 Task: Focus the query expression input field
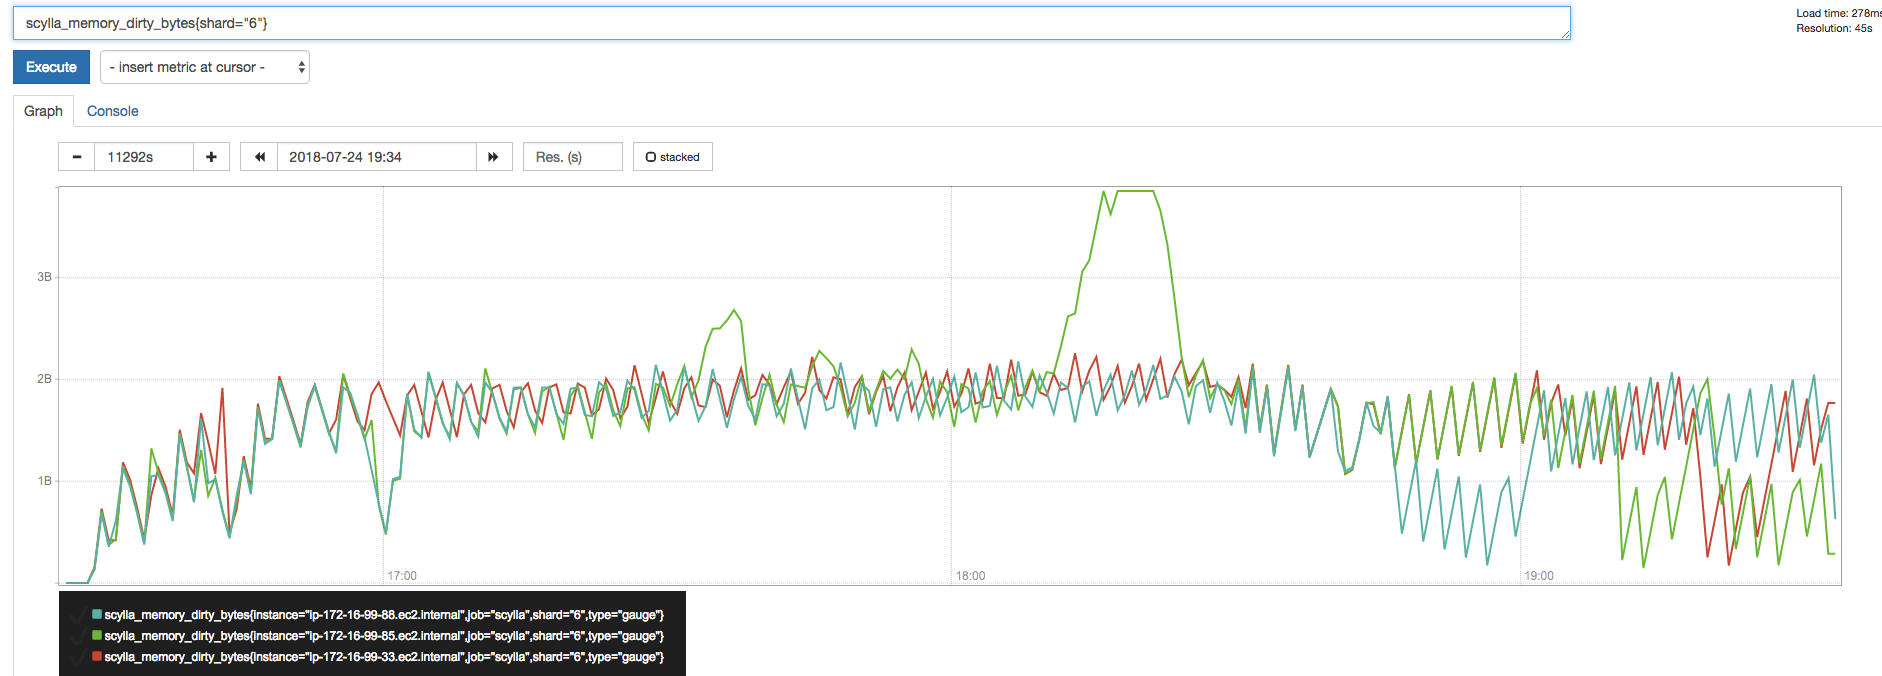[x=791, y=23]
